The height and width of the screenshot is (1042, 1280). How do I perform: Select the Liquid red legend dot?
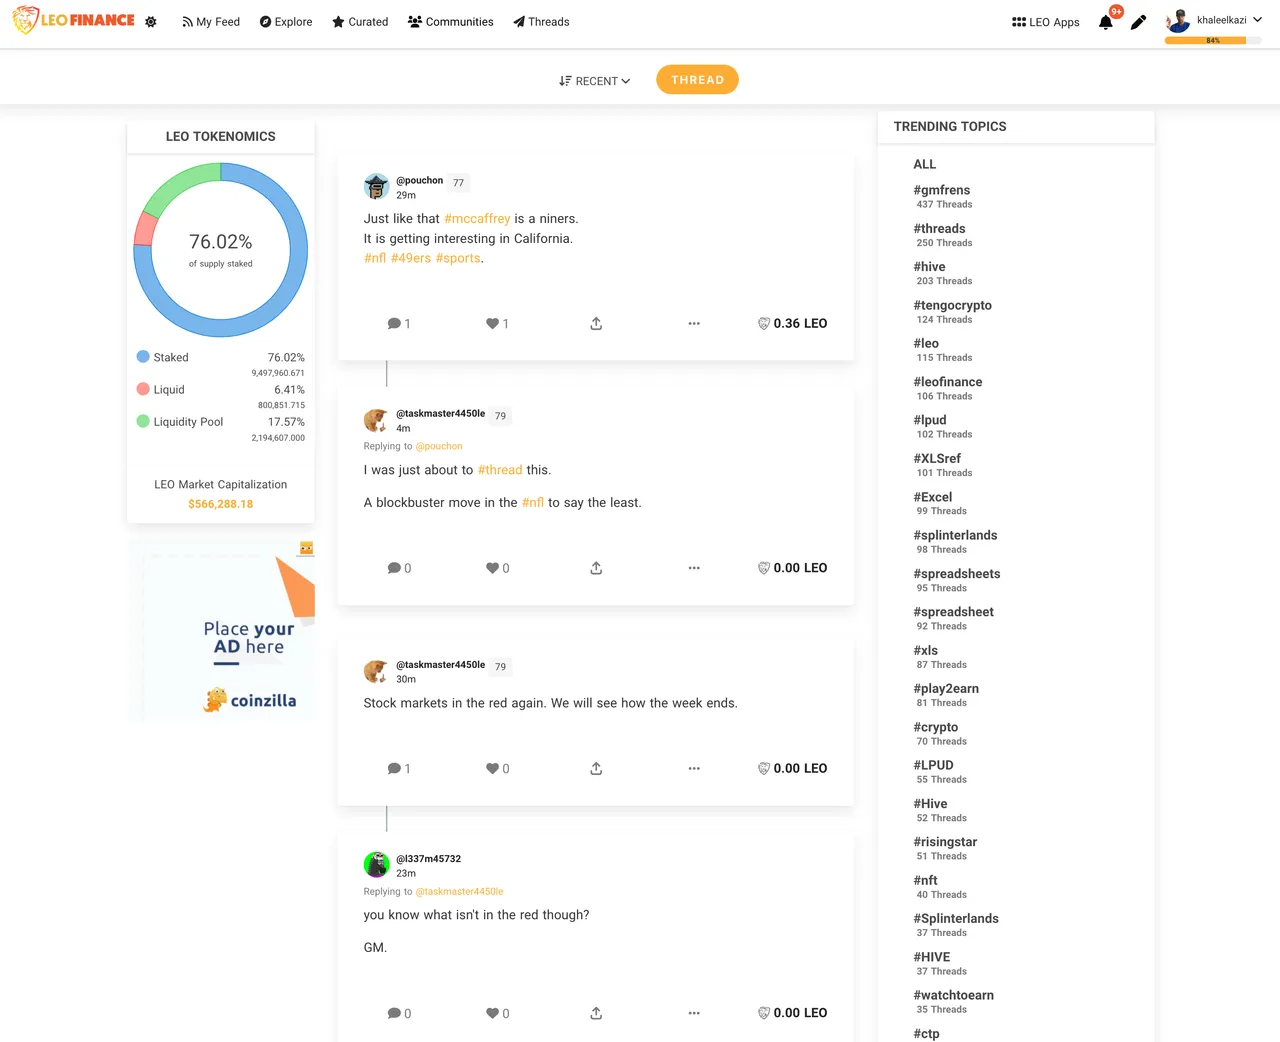pyautogui.click(x=143, y=389)
